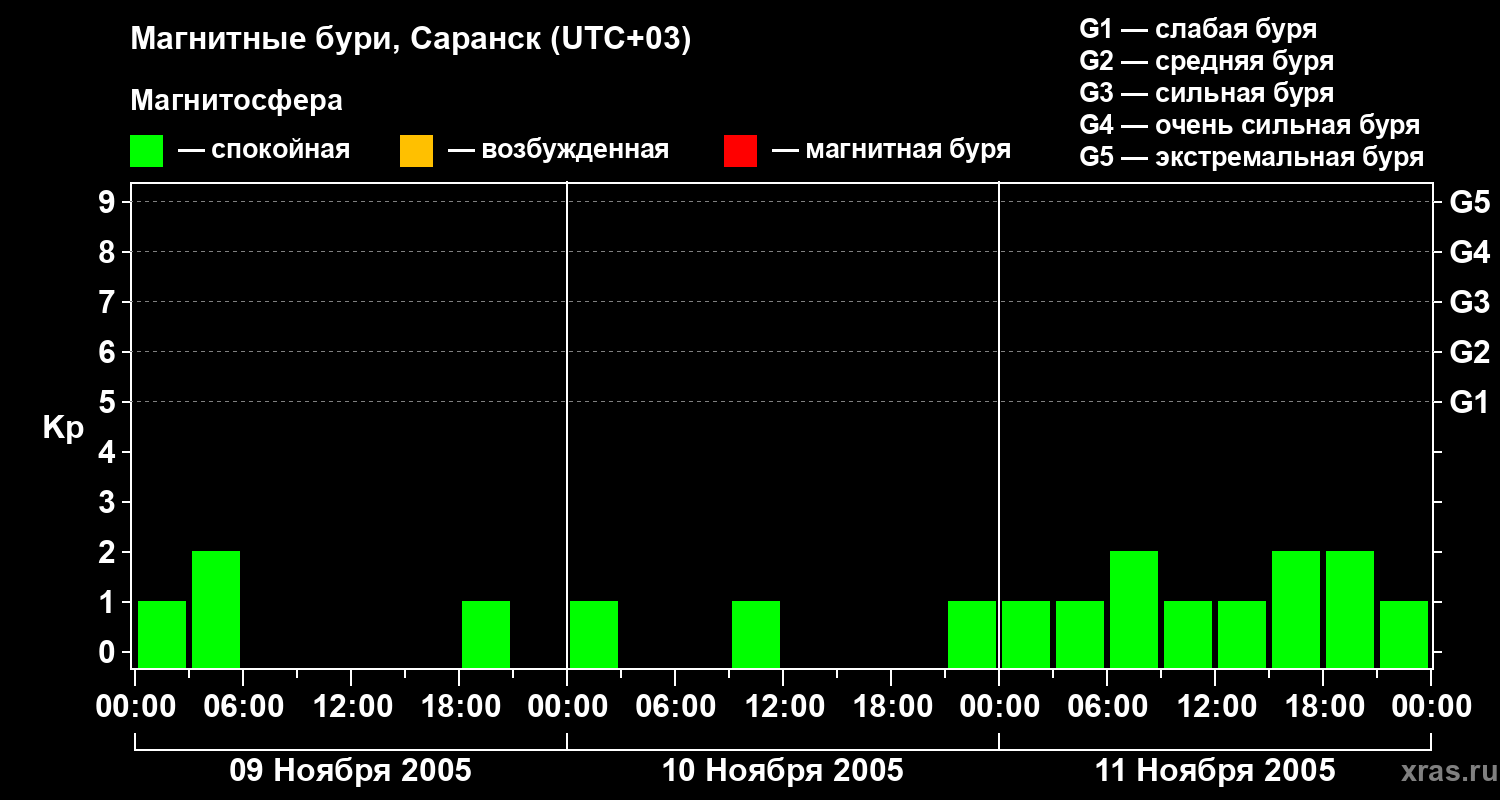Screen dimensions: 1500x800
Task: Click the '— магнитная буря' legend label
Action: click(x=891, y=150)
